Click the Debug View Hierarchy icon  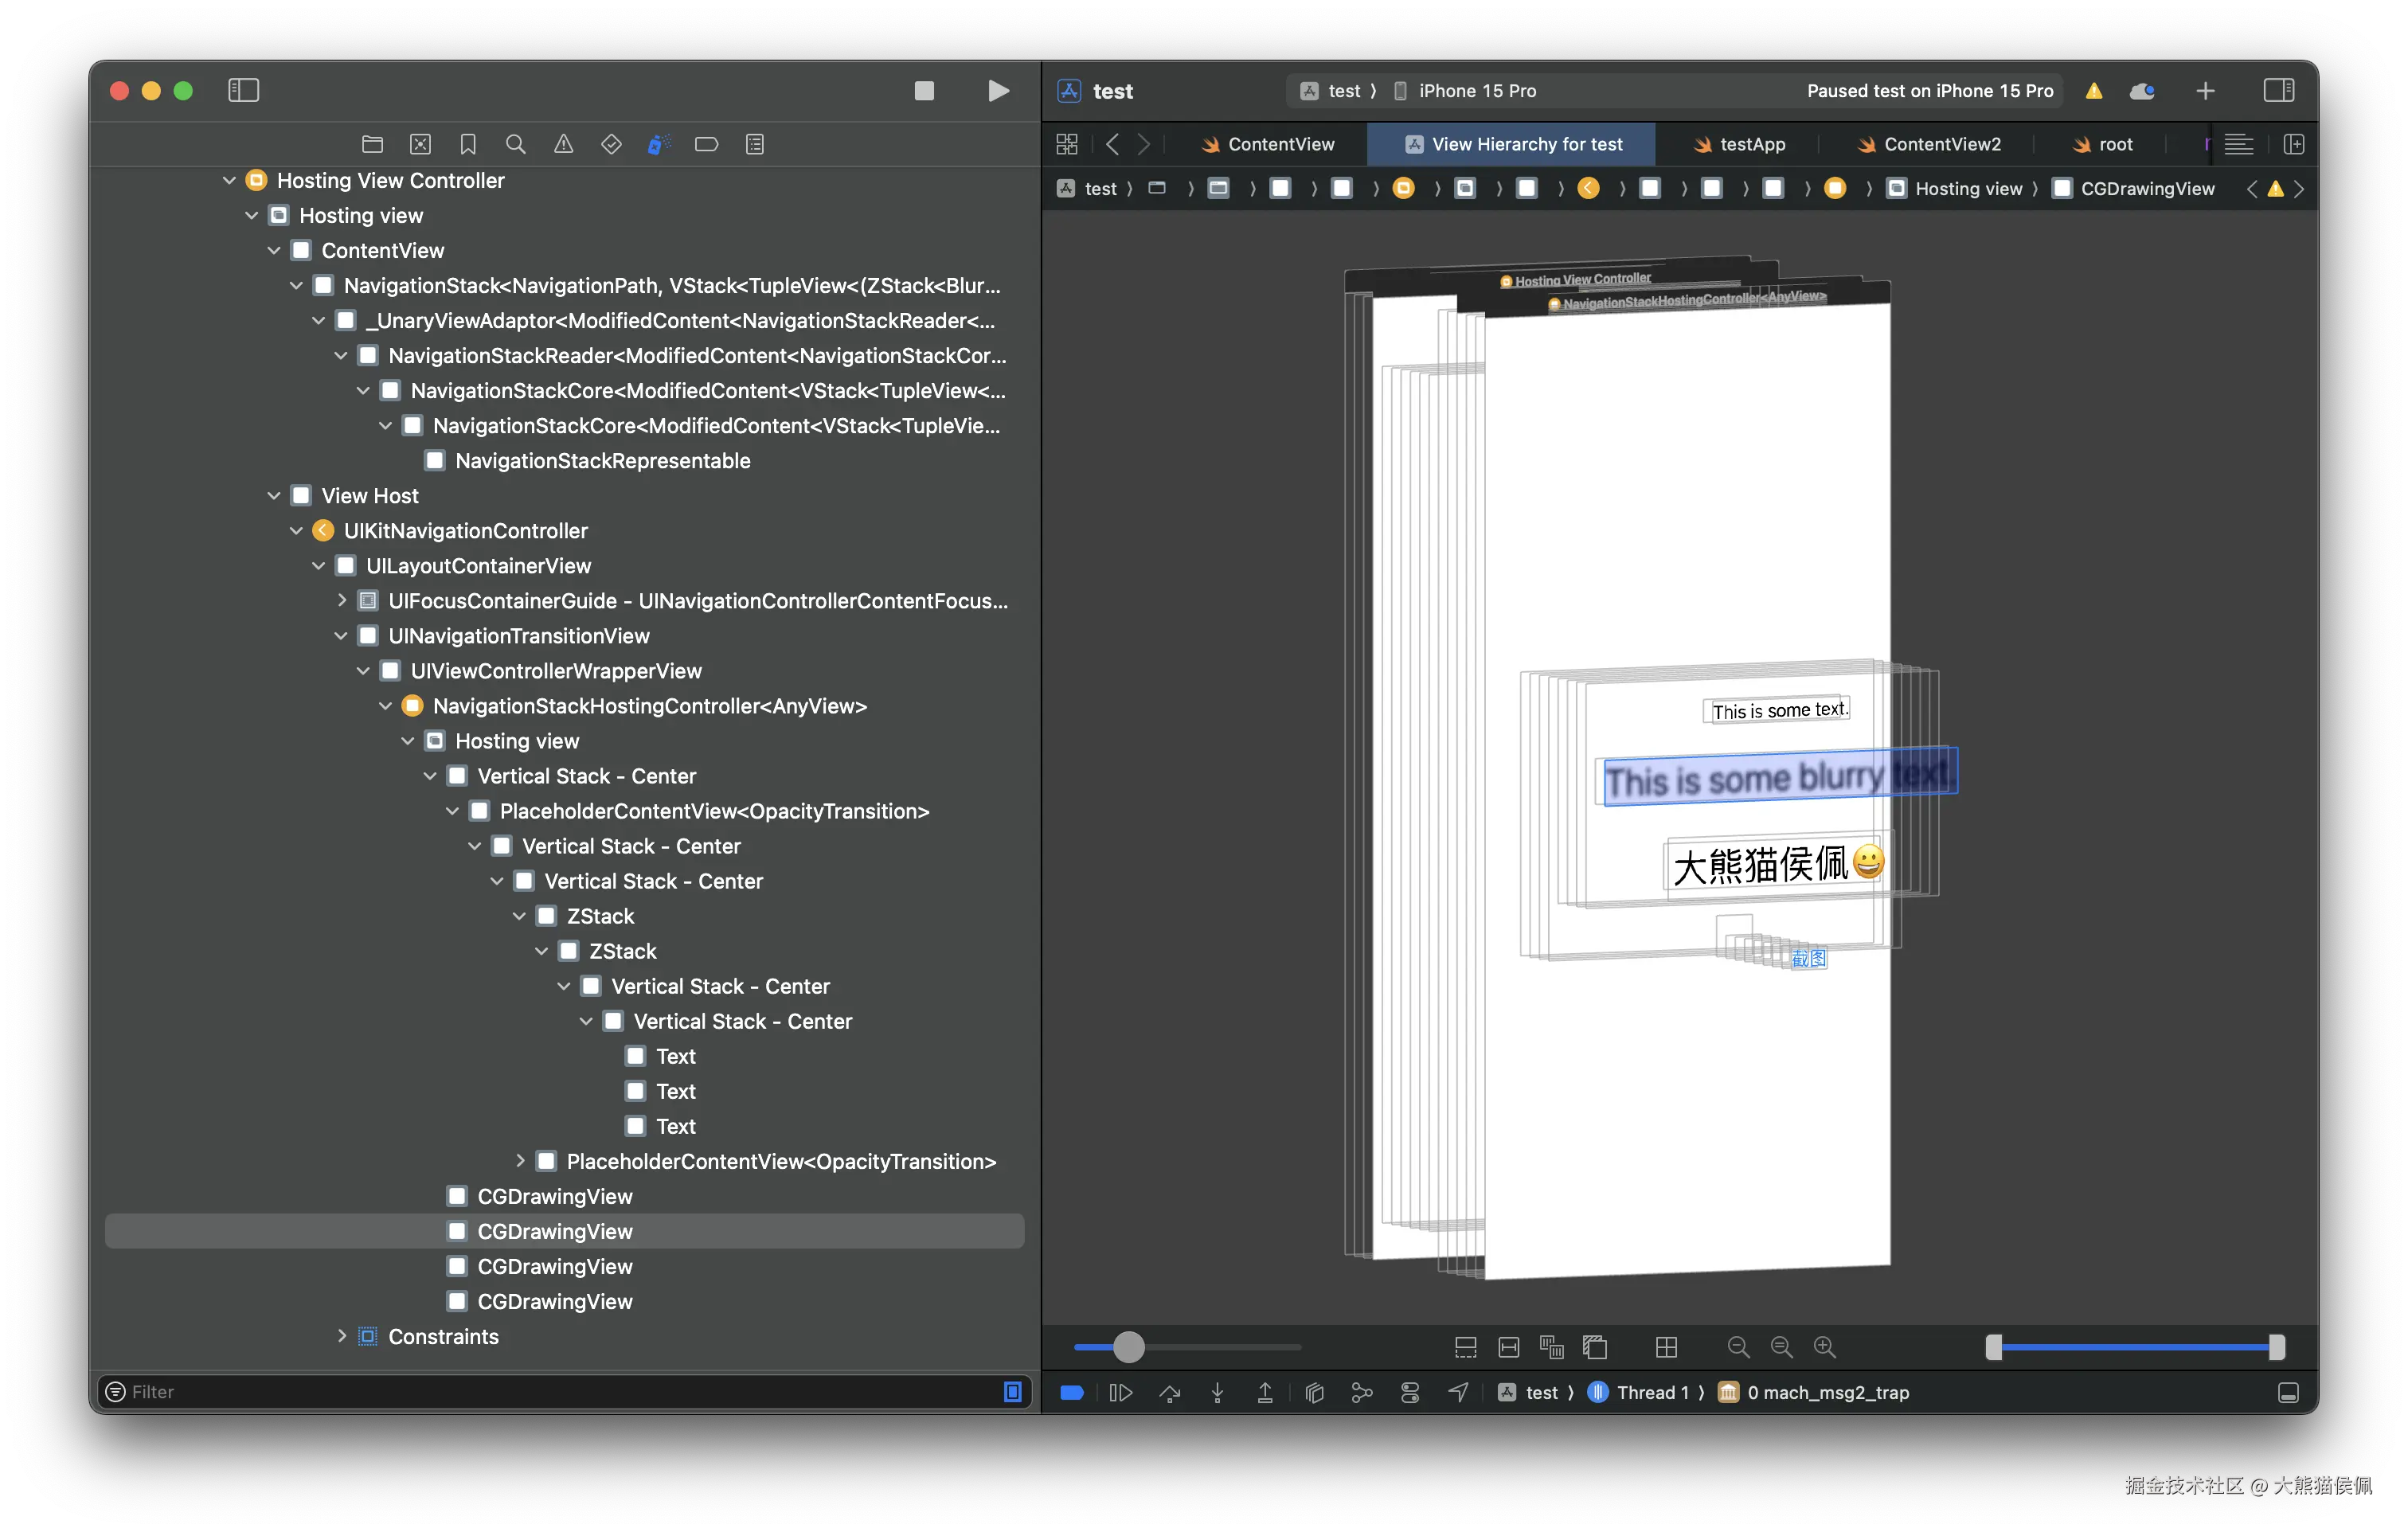click(1314, 1392)
